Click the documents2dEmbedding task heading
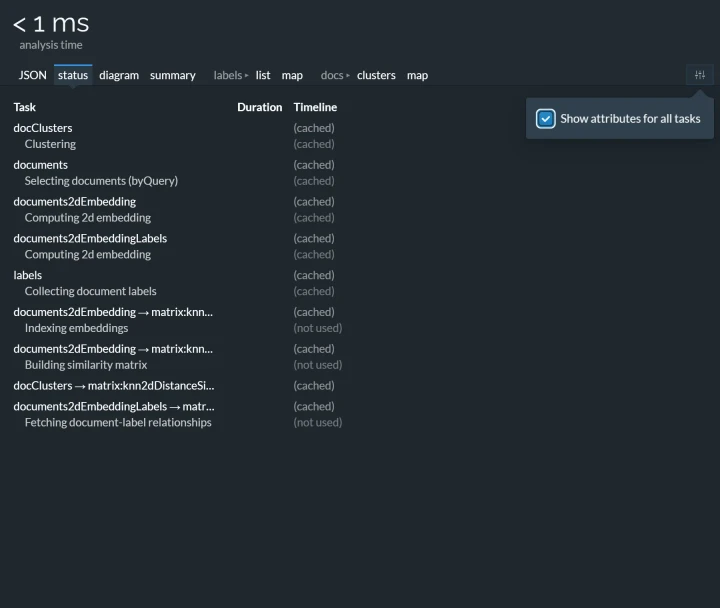720x608 pixels. click(x=74, y=202)
